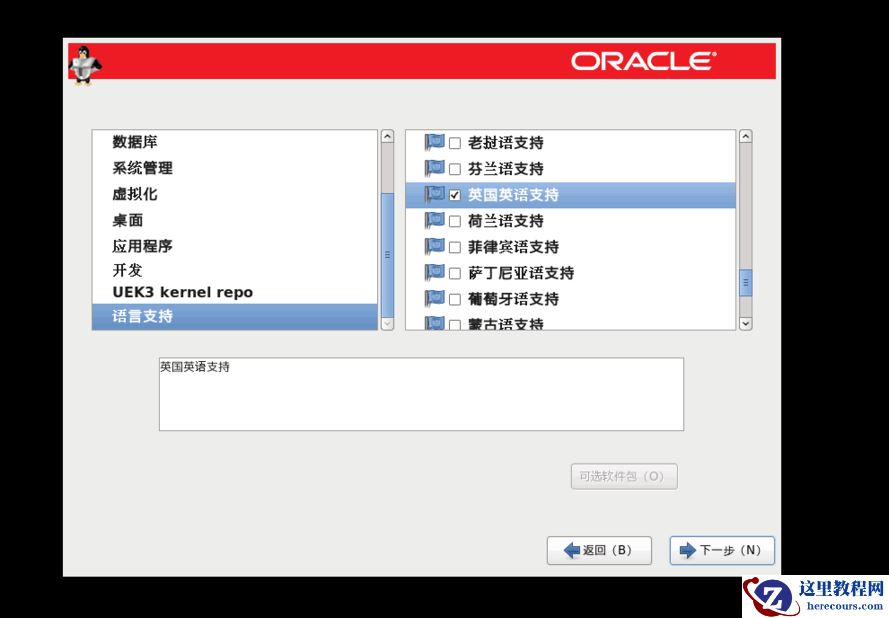Click the language list scrollbar thumb
Screen dimensions: 889x618
click(x=746, y=282)
